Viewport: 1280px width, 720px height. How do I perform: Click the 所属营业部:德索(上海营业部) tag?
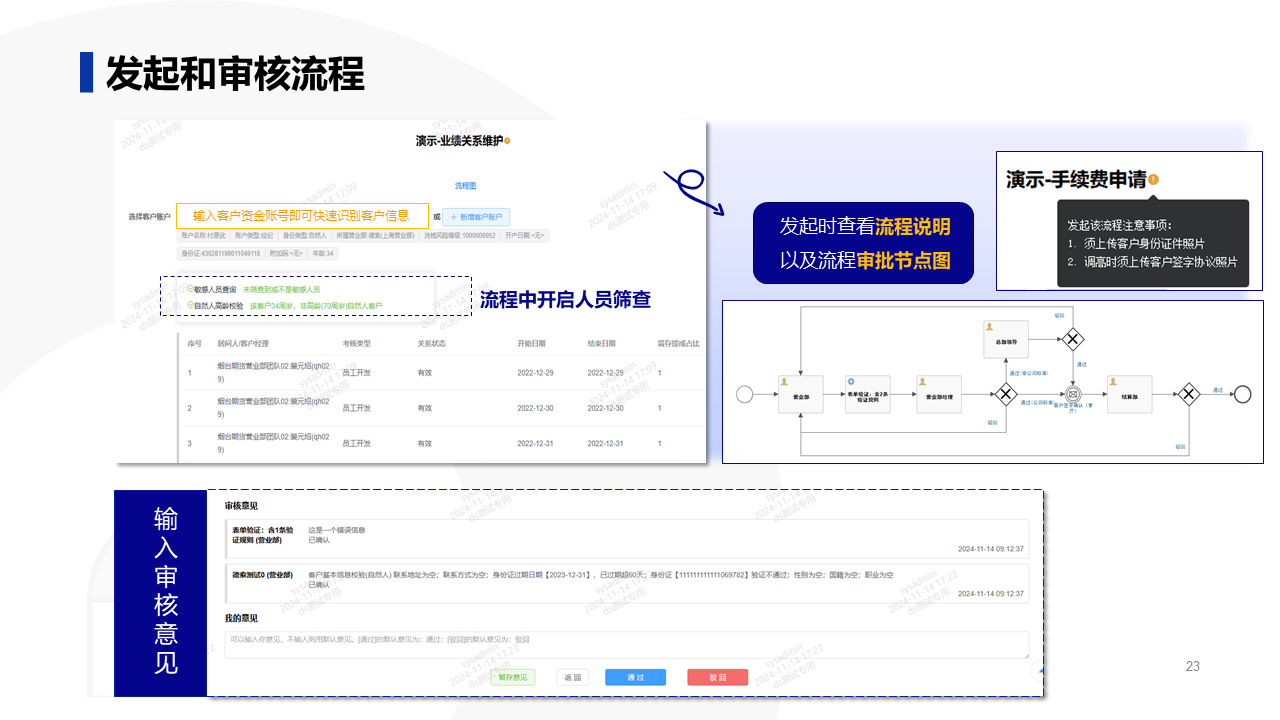tap(376, 236)
